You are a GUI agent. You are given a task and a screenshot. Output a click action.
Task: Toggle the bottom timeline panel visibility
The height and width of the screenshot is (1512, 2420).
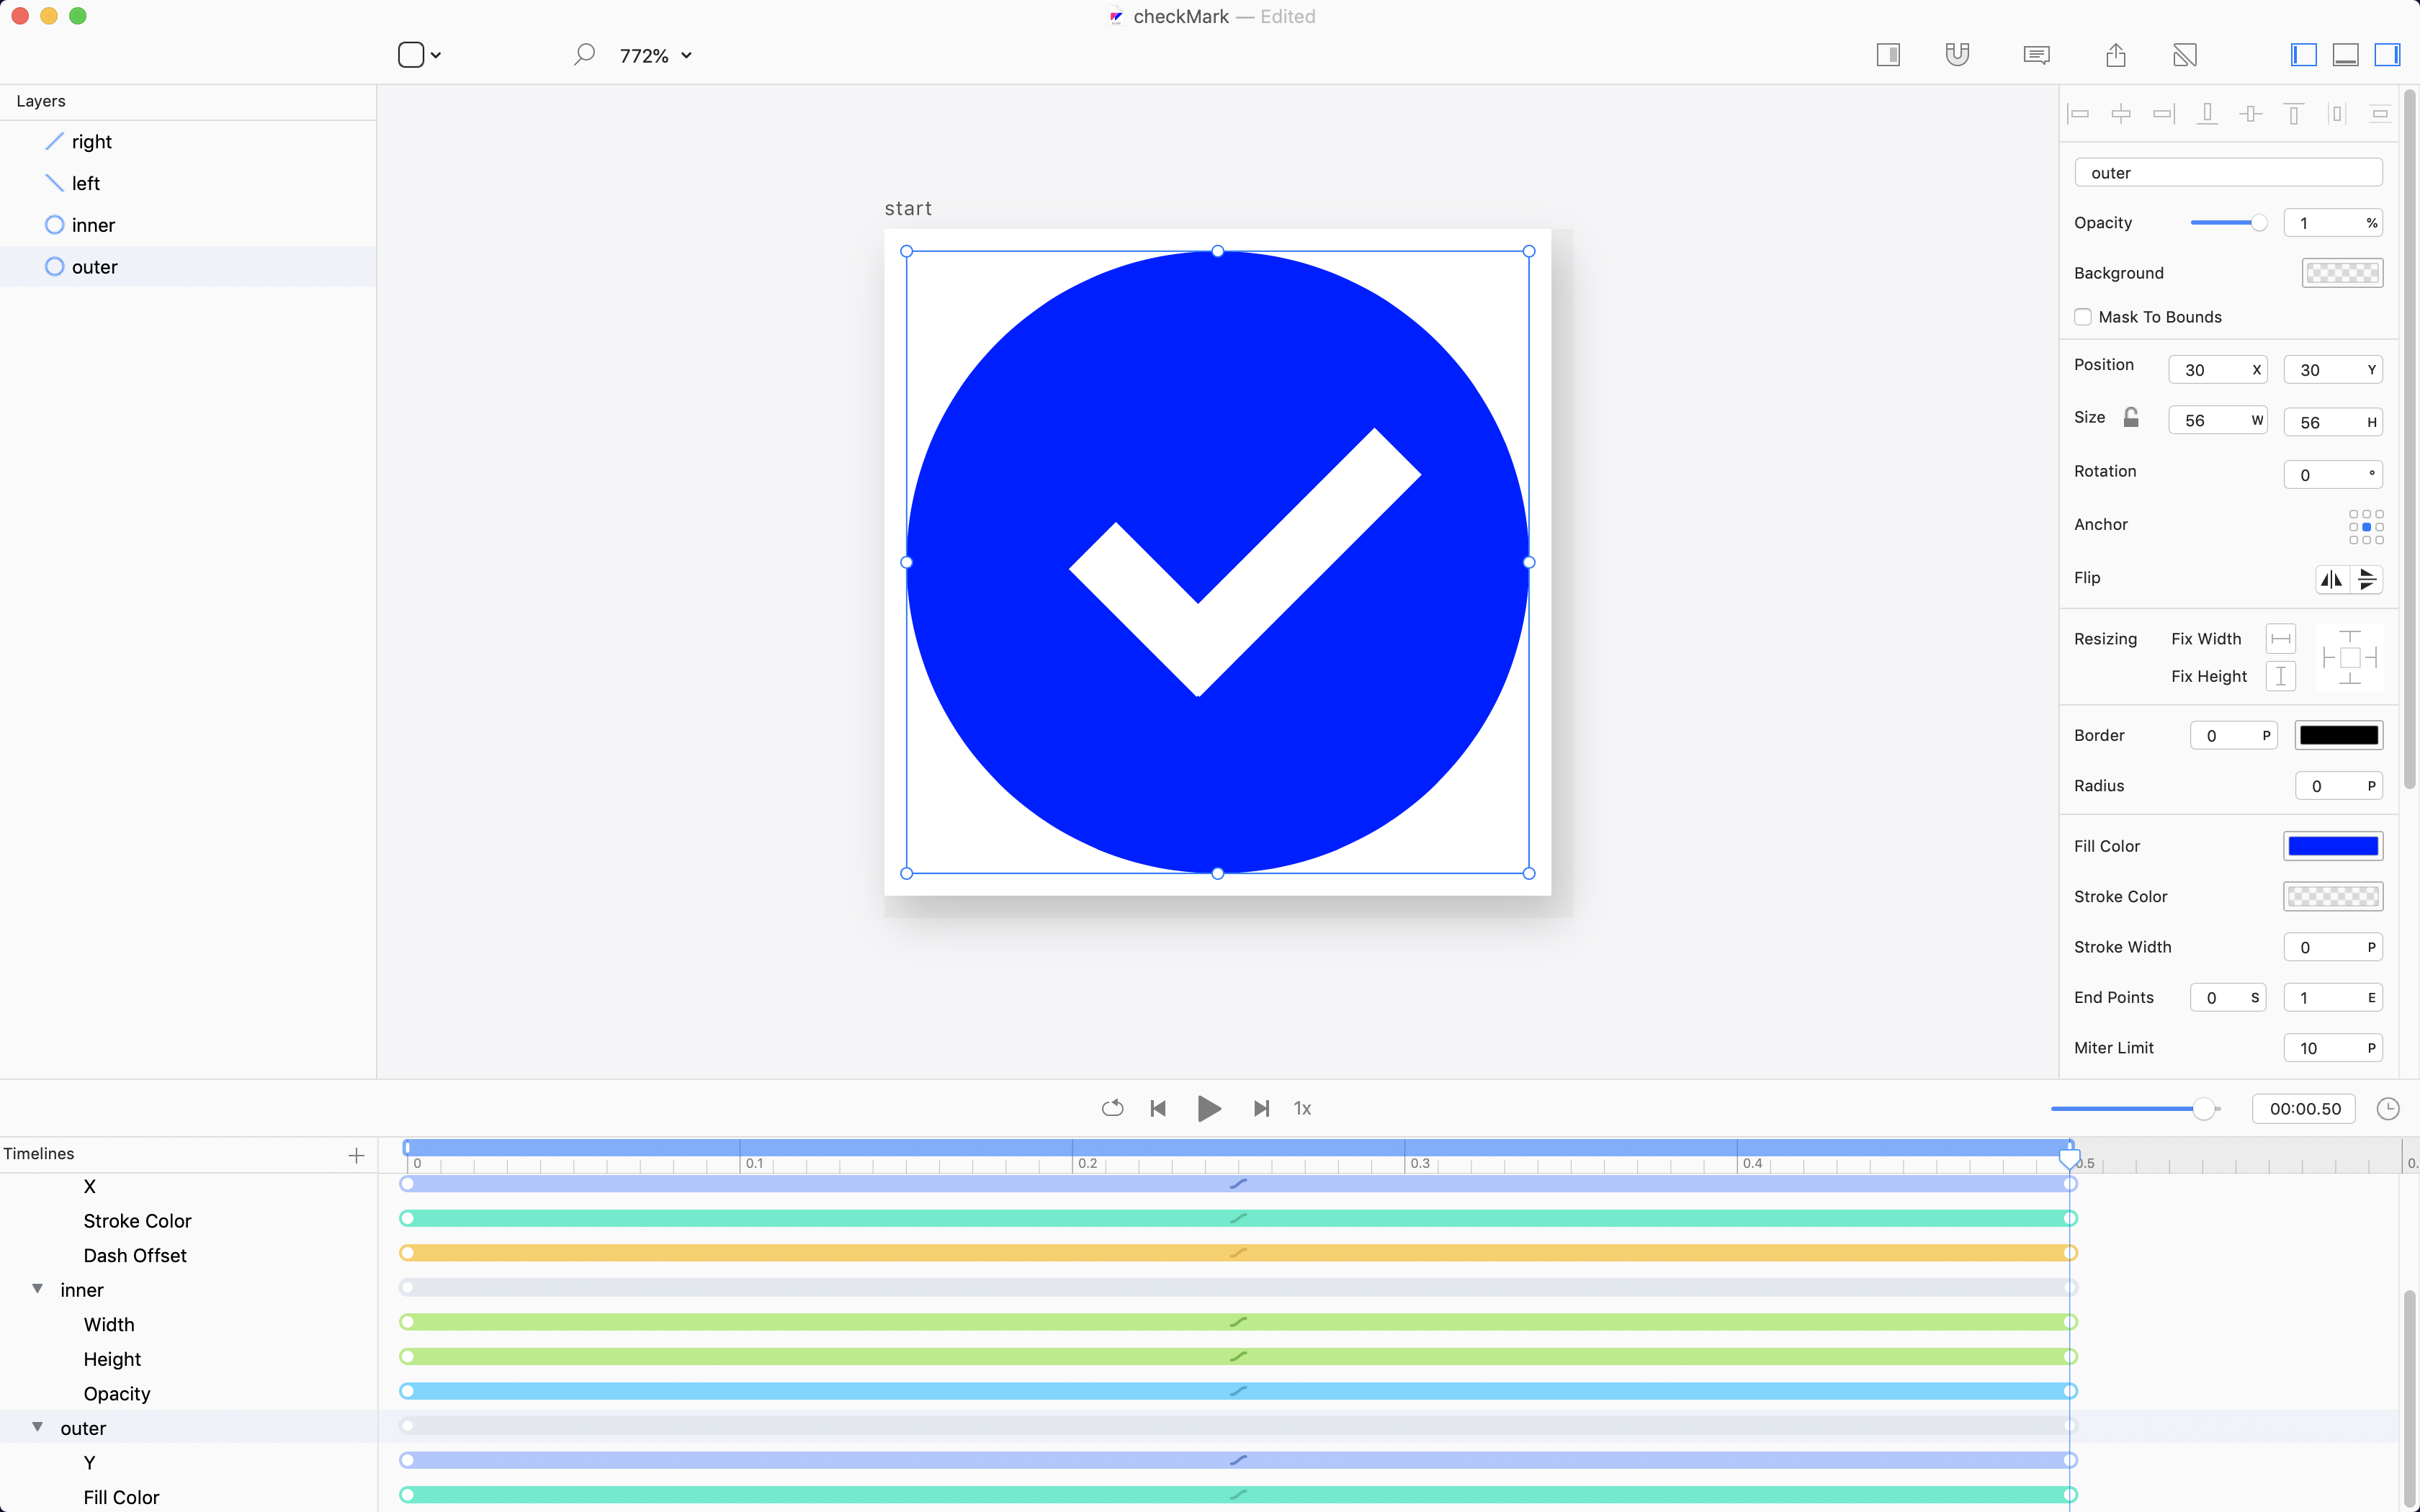(2345, 55)
